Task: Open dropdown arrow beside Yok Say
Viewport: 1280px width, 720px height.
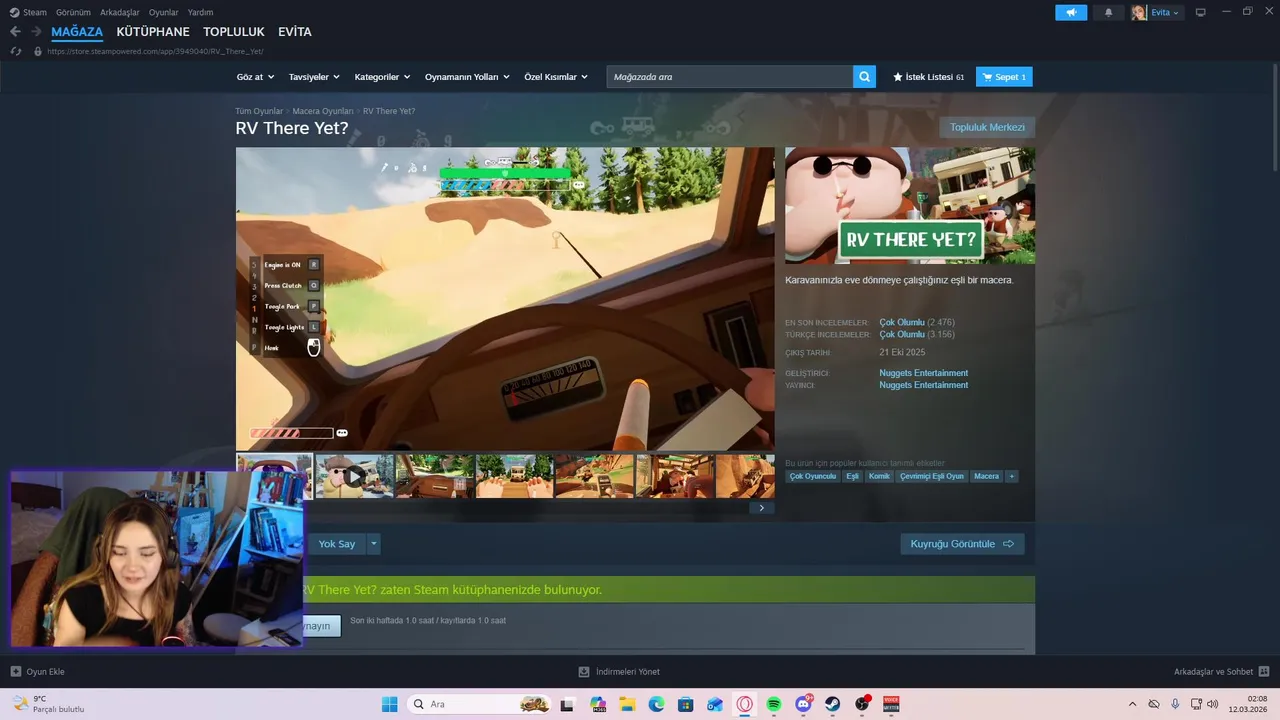Action: pos(374,544)
